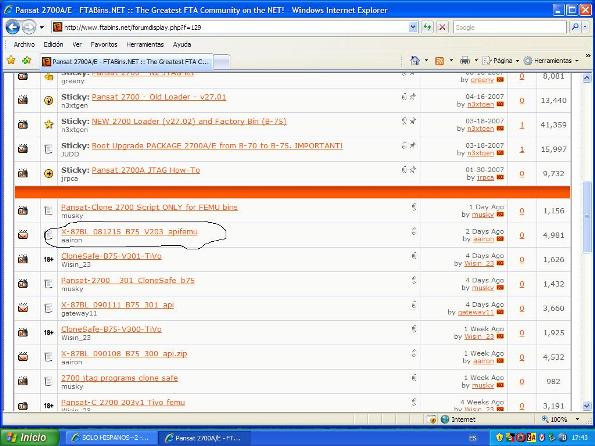The image size is (595, 446).
Task: Refresh the page with green arrows icon
Action: pyautogui.click(x=428, y=27)
